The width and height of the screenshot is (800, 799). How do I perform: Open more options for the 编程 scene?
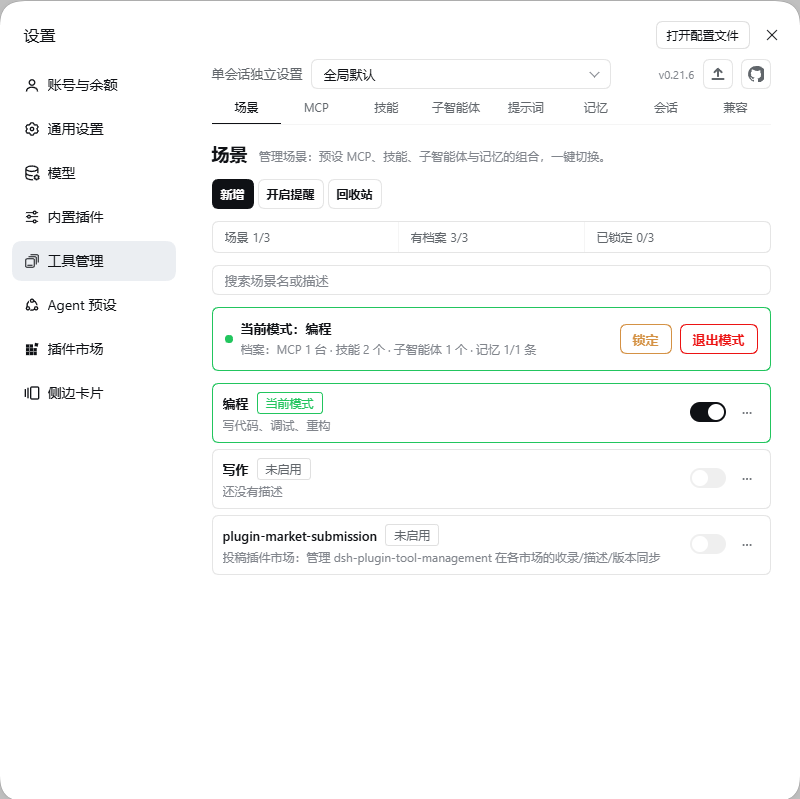click(x=747, y=413)
